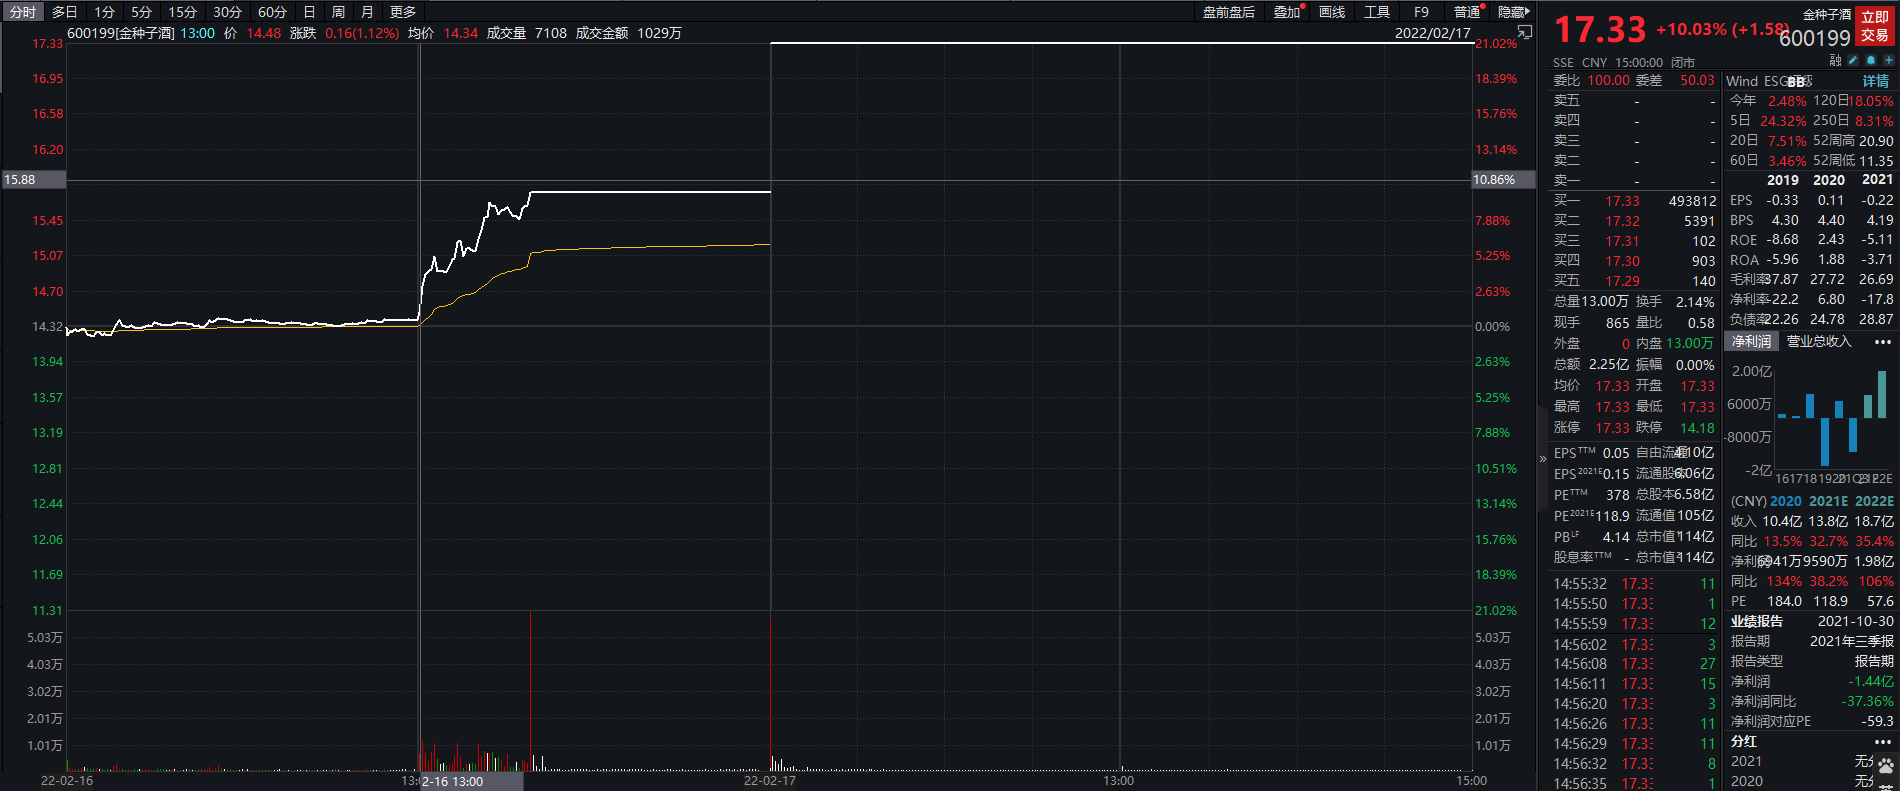Select the 营业总收入 chart tab
Image resolution: width=1900 pixels, height=791 pixels.
point(1819,342)
